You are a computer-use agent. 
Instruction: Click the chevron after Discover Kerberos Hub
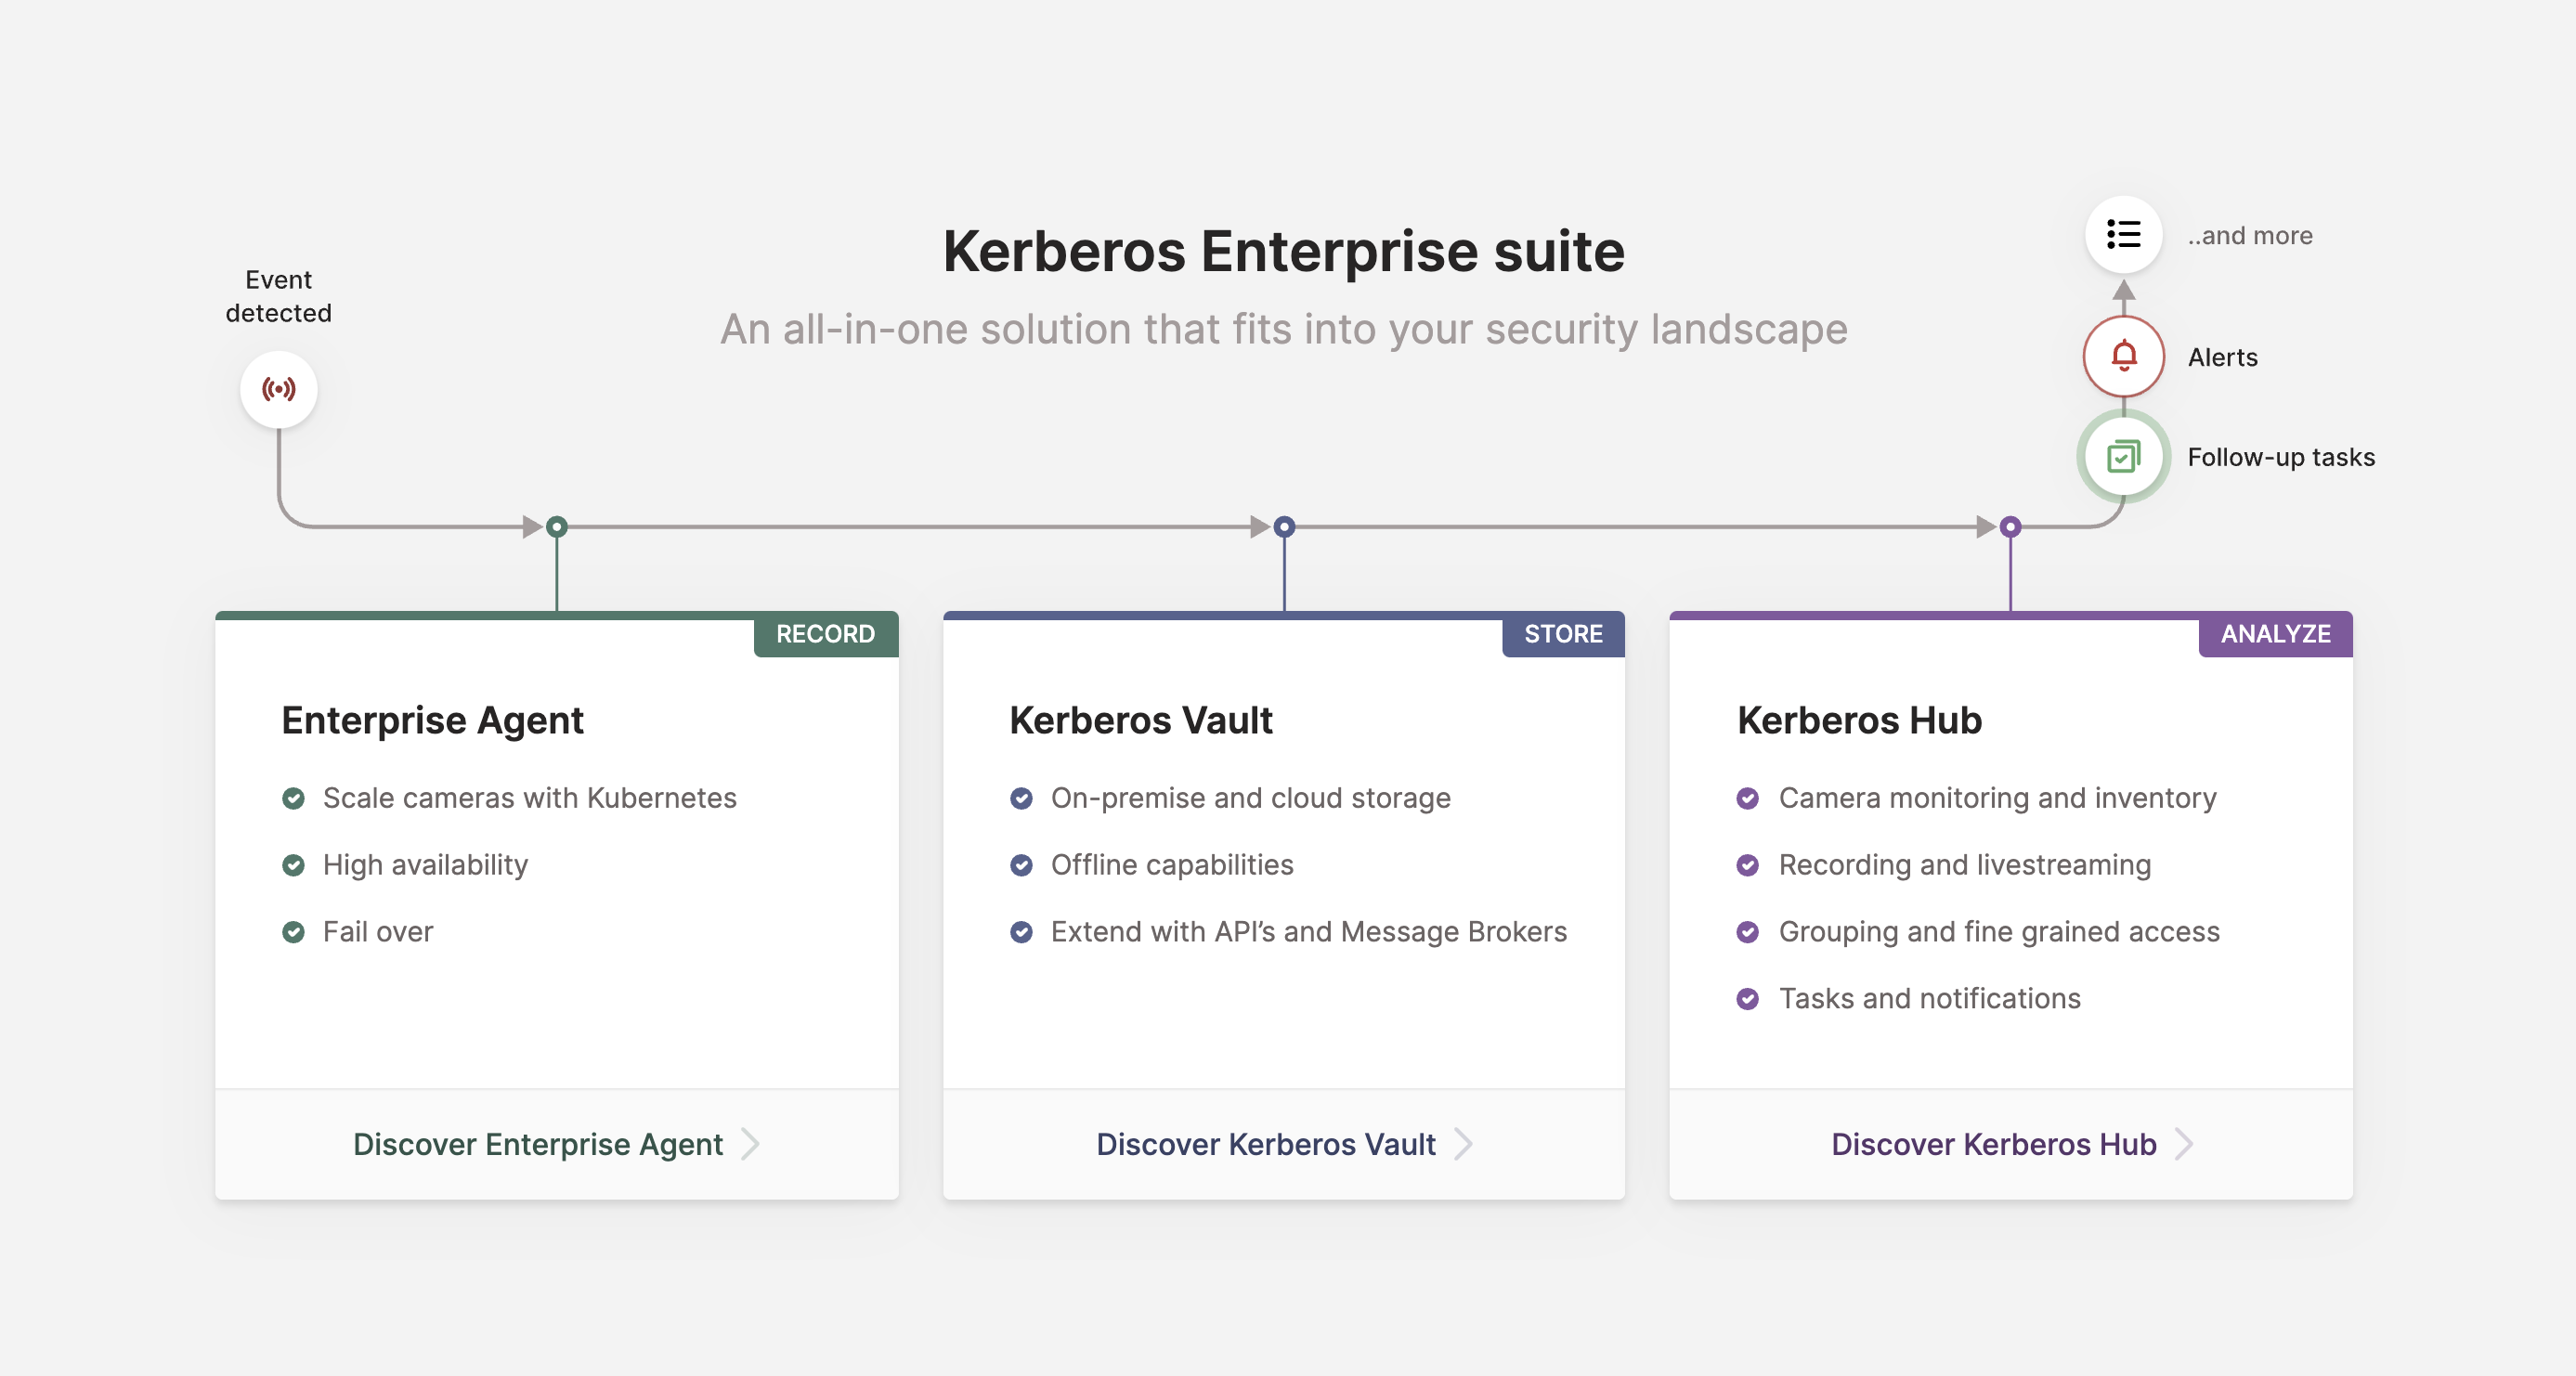pyautogui.click(x=2185, y=1143)
